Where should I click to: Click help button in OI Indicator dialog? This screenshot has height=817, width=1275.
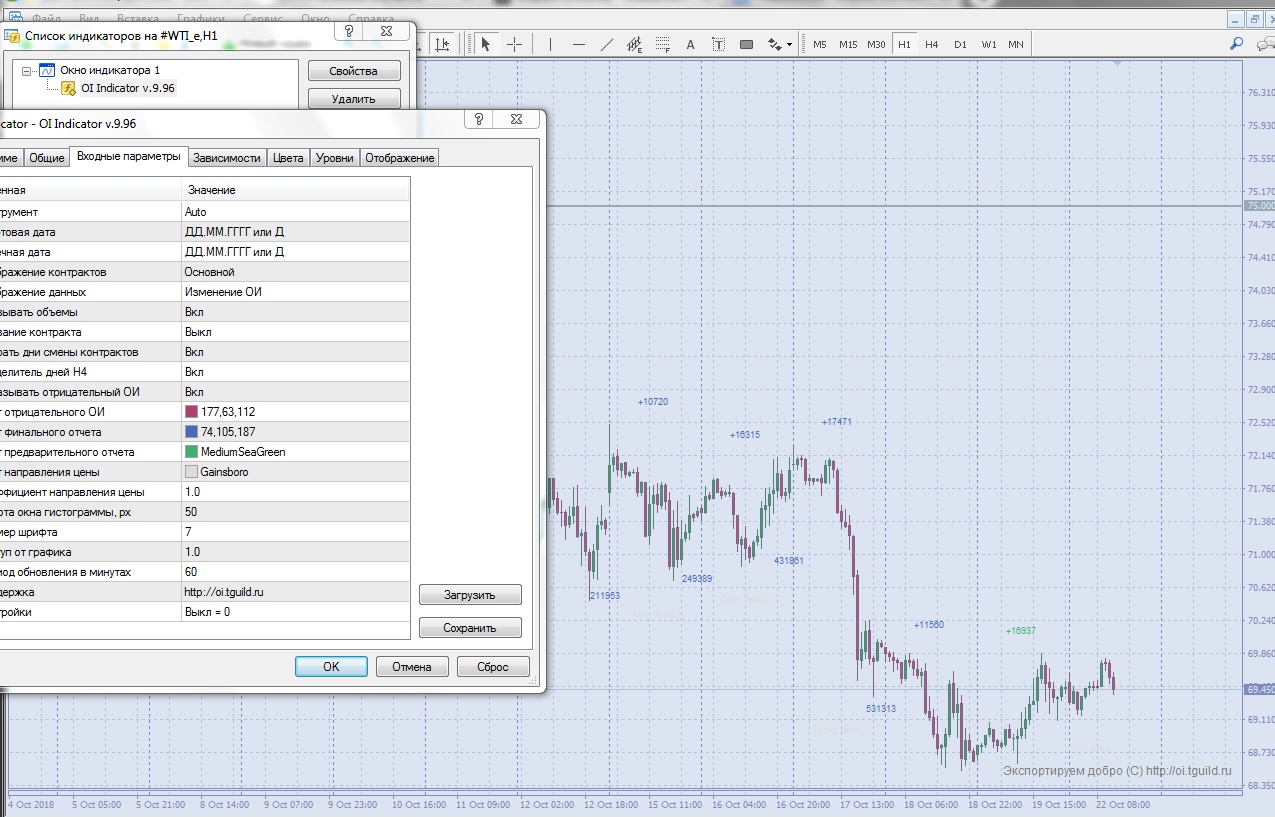480,120
